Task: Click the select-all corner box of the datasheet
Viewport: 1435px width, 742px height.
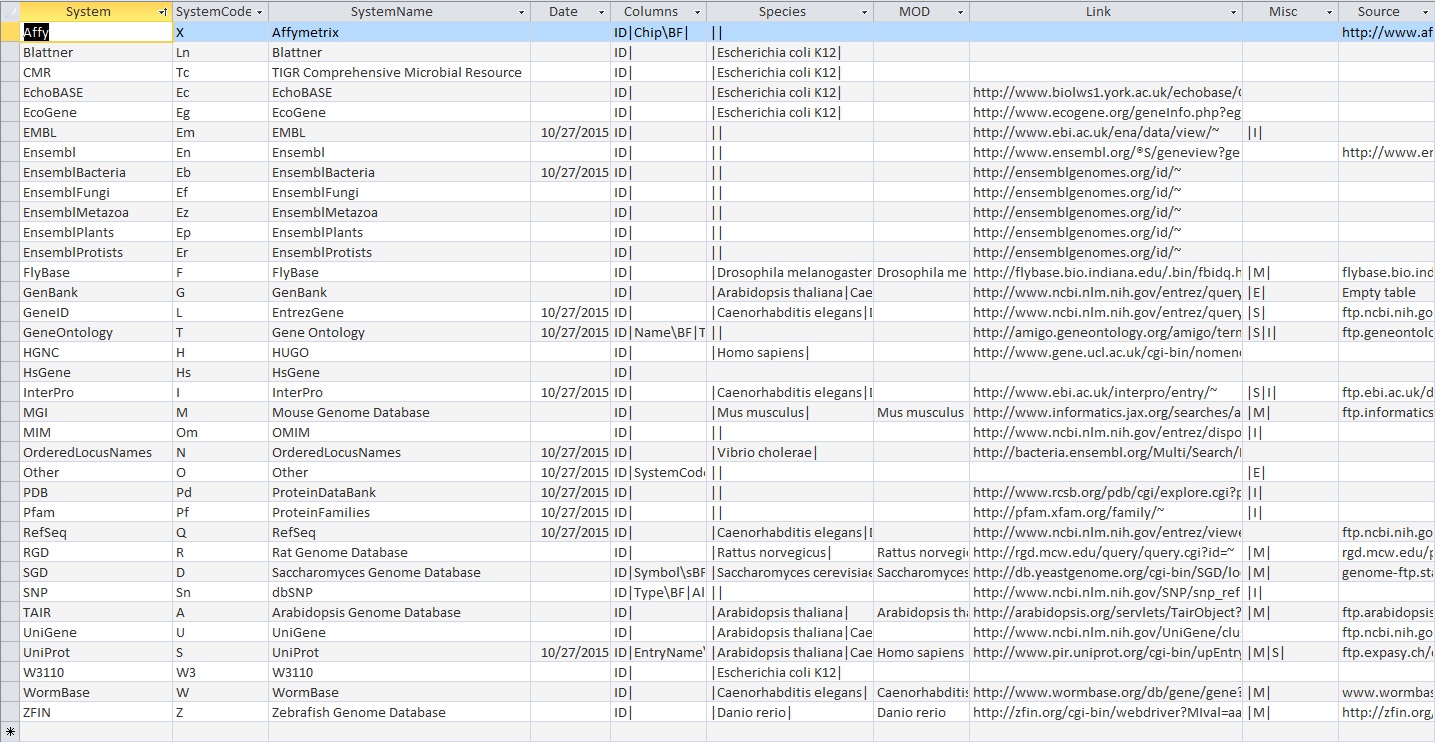Action: [x=10, y=12]
